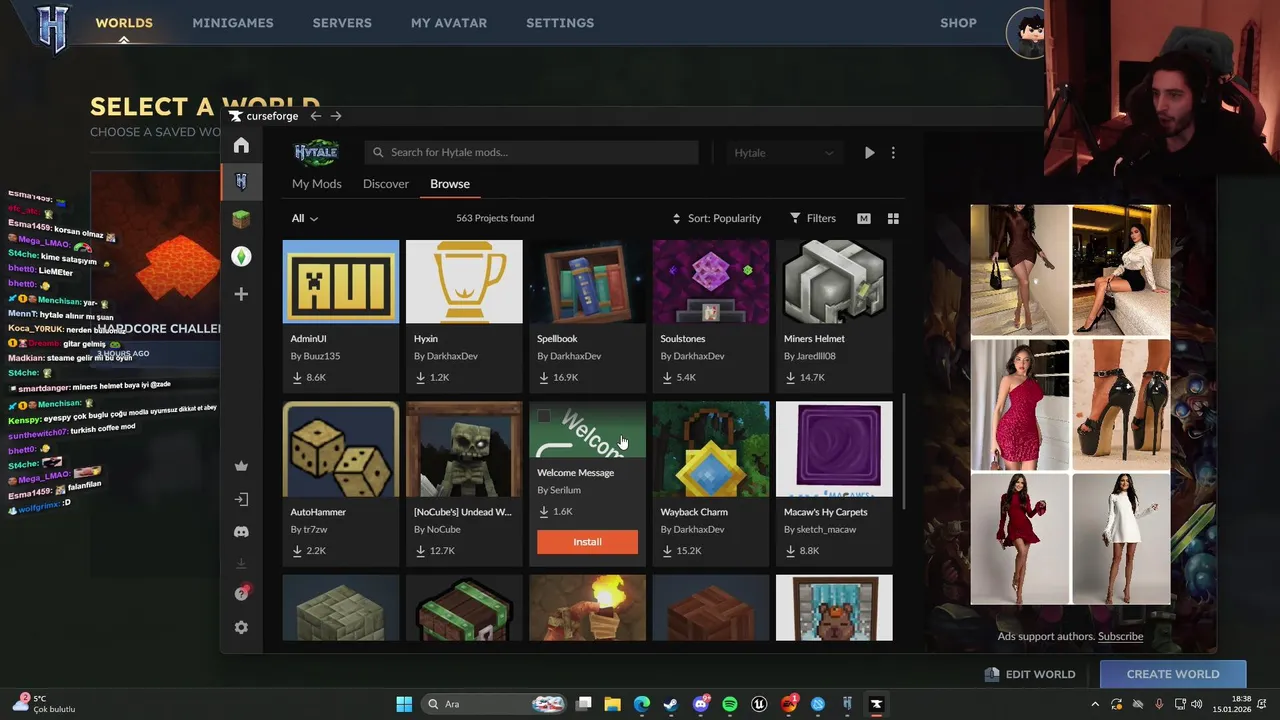Open WORLDS tab in Hytale launcher

(x=124, y=23)
